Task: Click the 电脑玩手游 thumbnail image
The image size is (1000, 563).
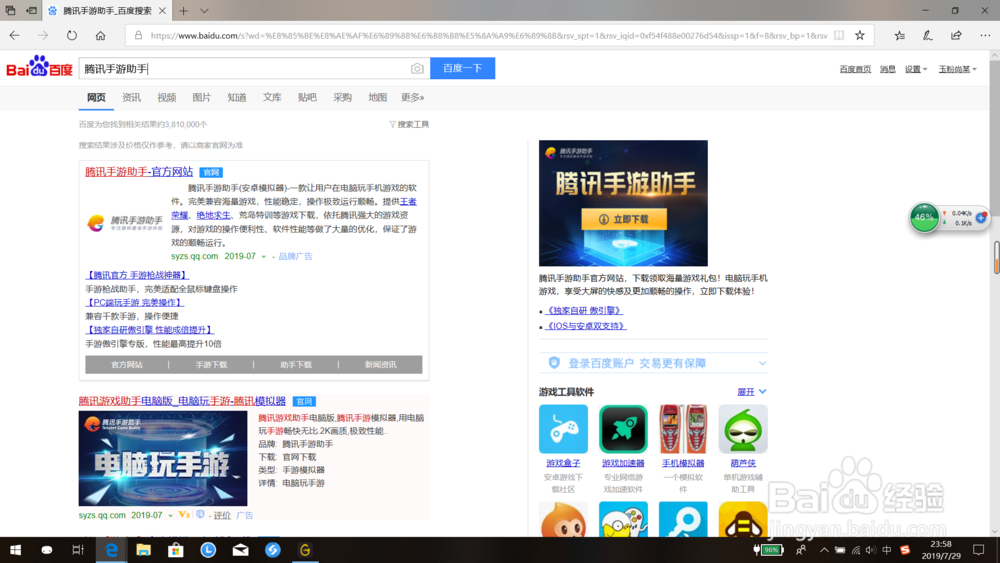Action: [x=163, y=458]
